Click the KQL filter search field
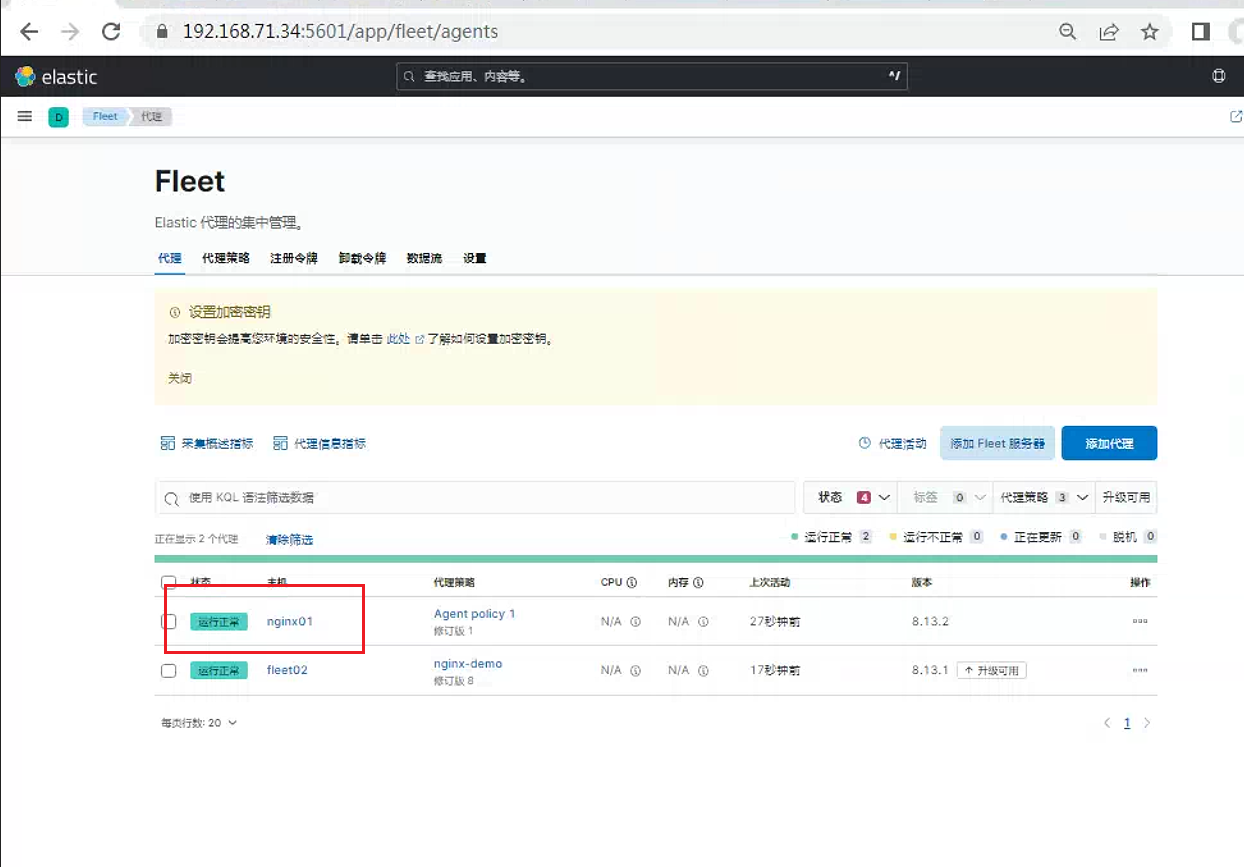The width and height of the screenshot is (1244, 867). pyautogui.click(x=475, y=497)
